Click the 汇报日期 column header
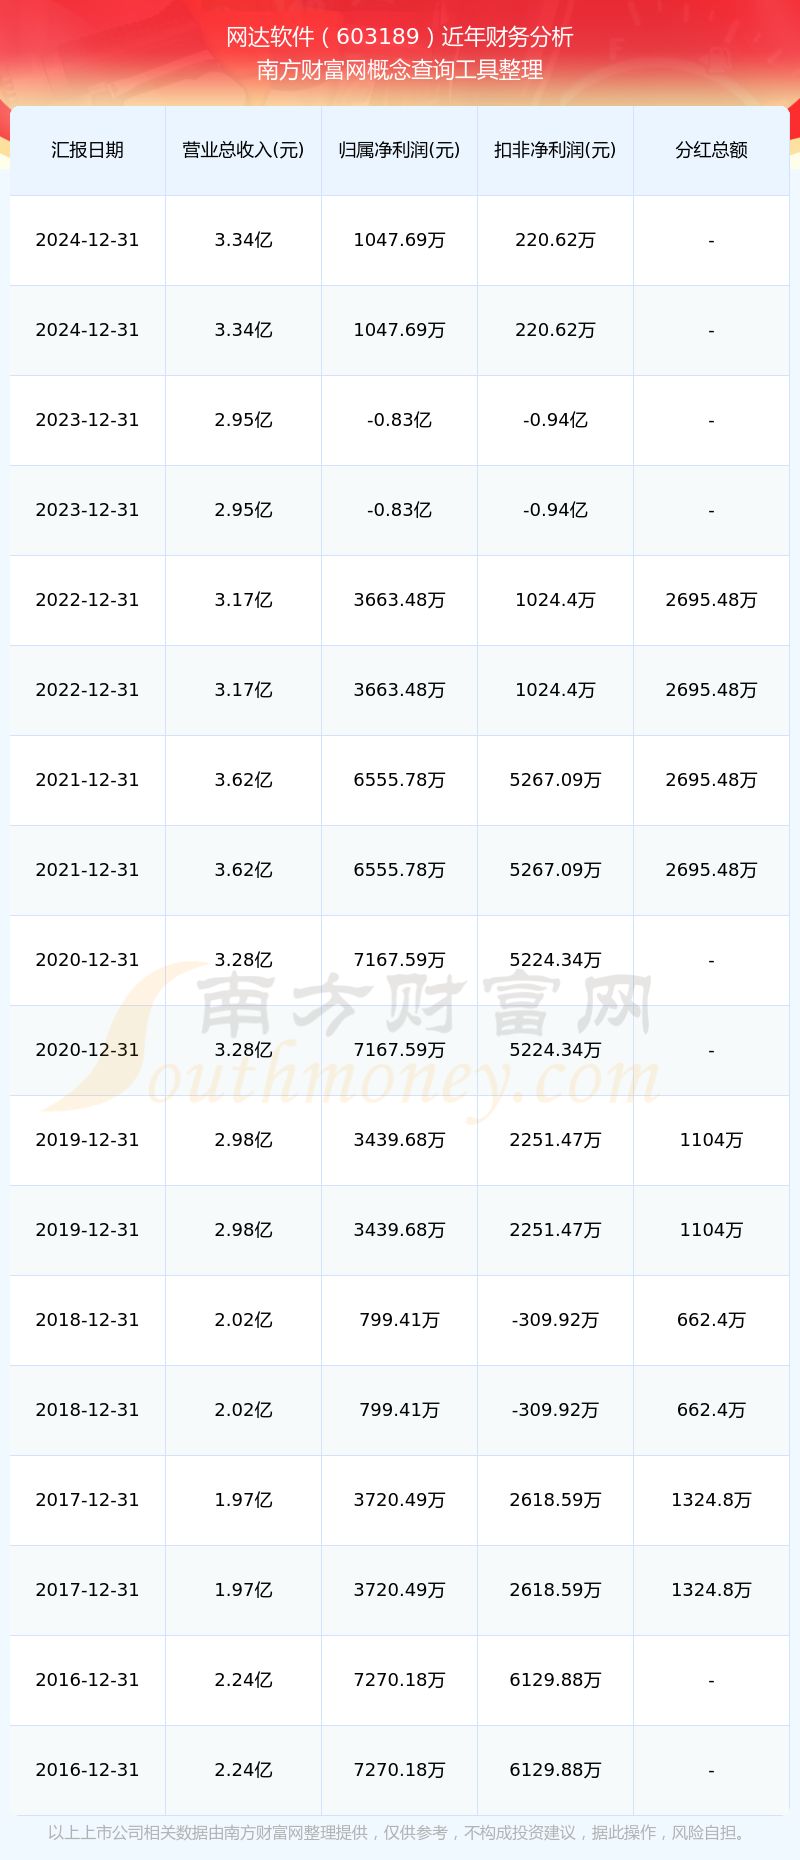 tap(87, 150)
